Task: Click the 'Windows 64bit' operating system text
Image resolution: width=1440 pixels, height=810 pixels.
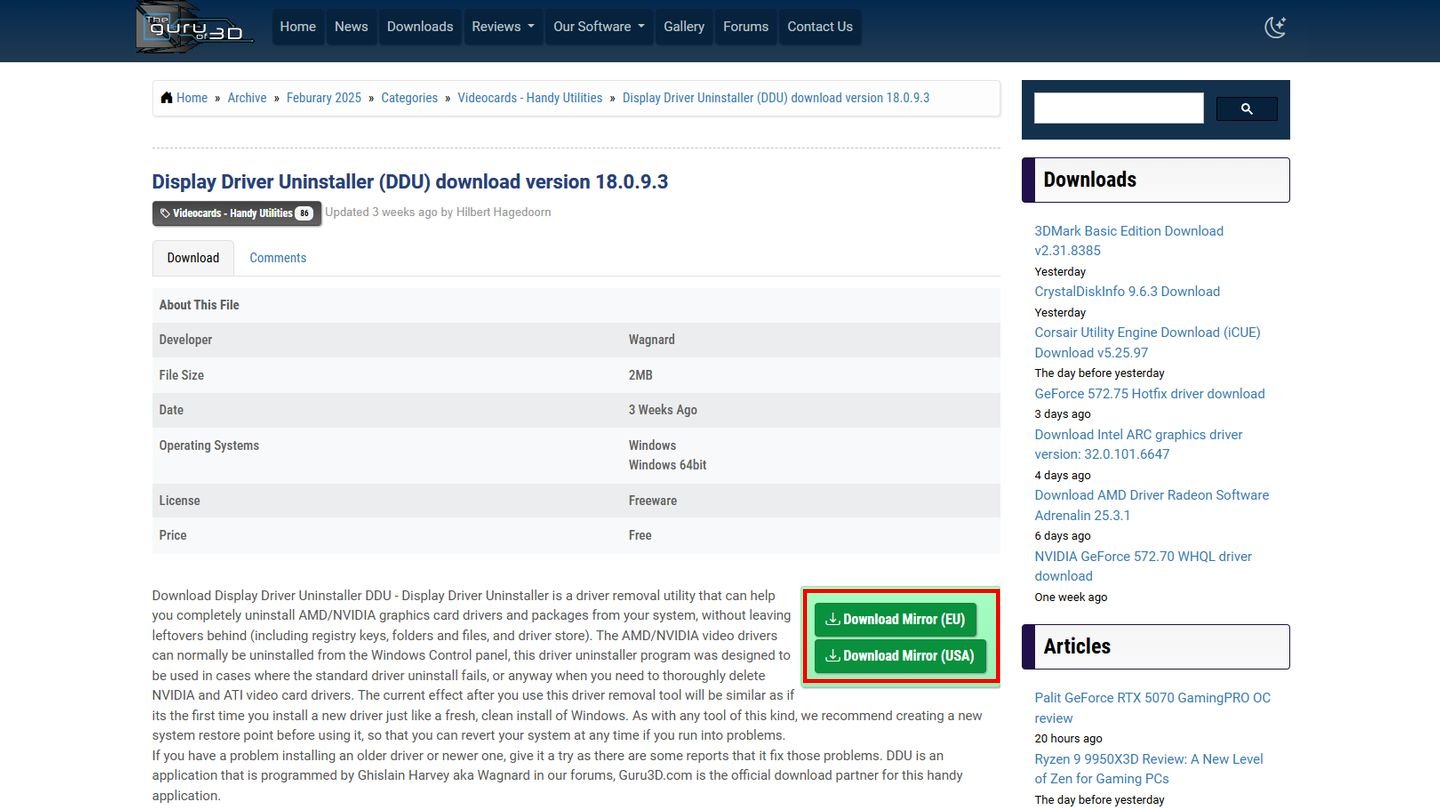Action: tap(667, 465)
